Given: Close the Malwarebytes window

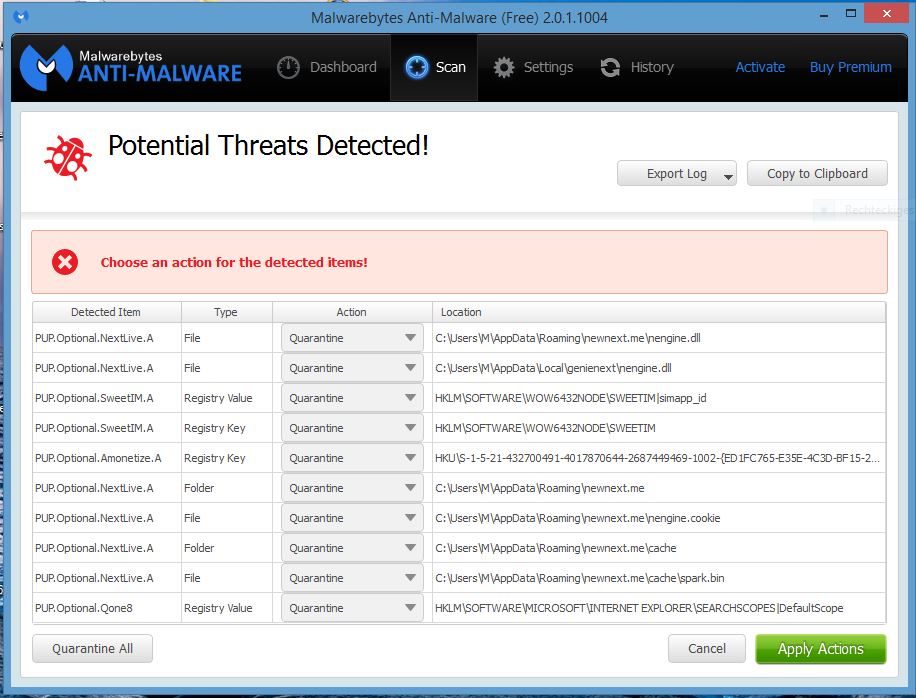Looking at the screenshot, I should point(887,13).
